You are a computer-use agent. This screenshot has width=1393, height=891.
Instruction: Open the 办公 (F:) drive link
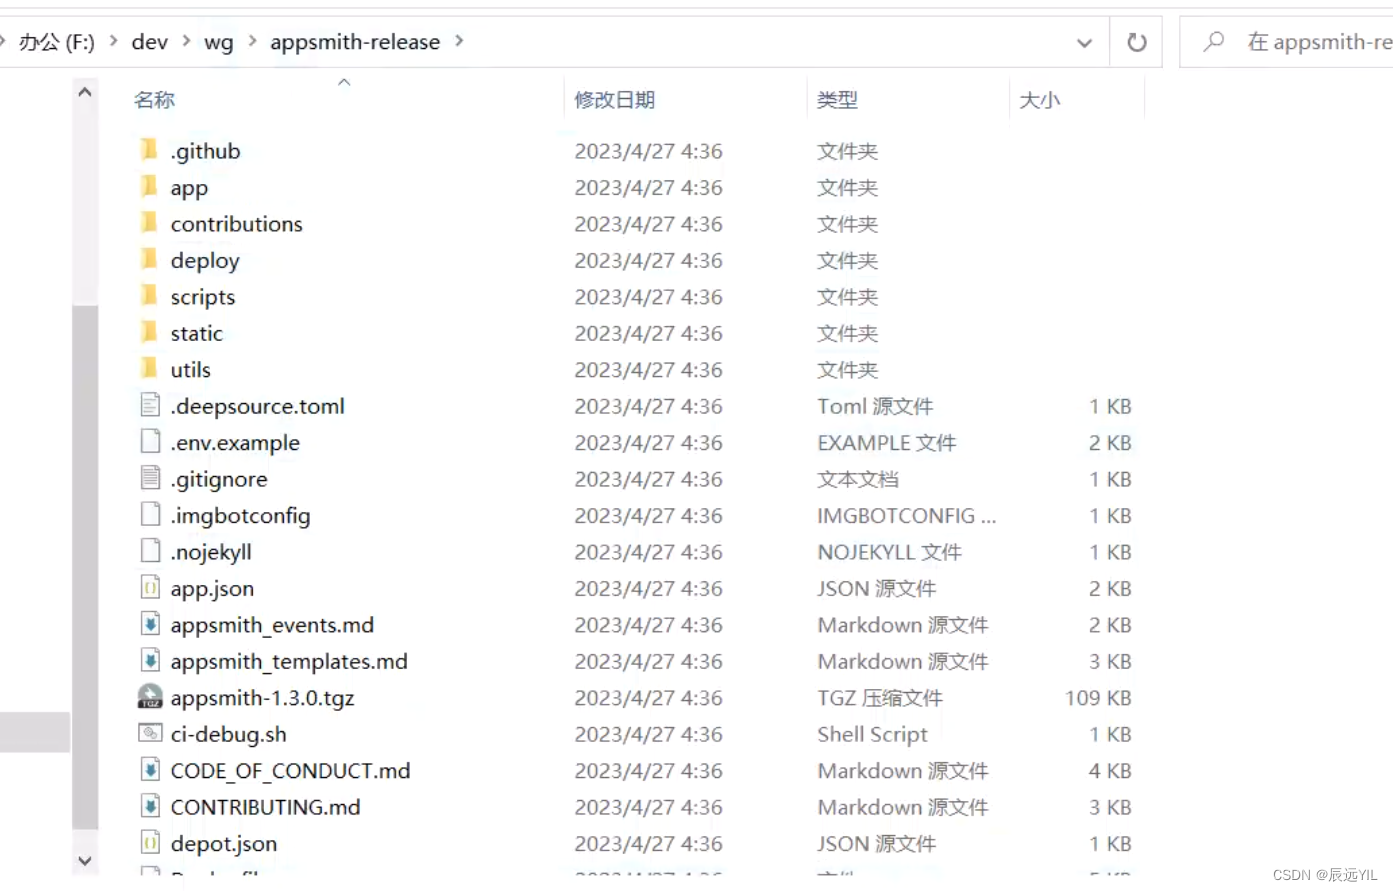[57, 42]
